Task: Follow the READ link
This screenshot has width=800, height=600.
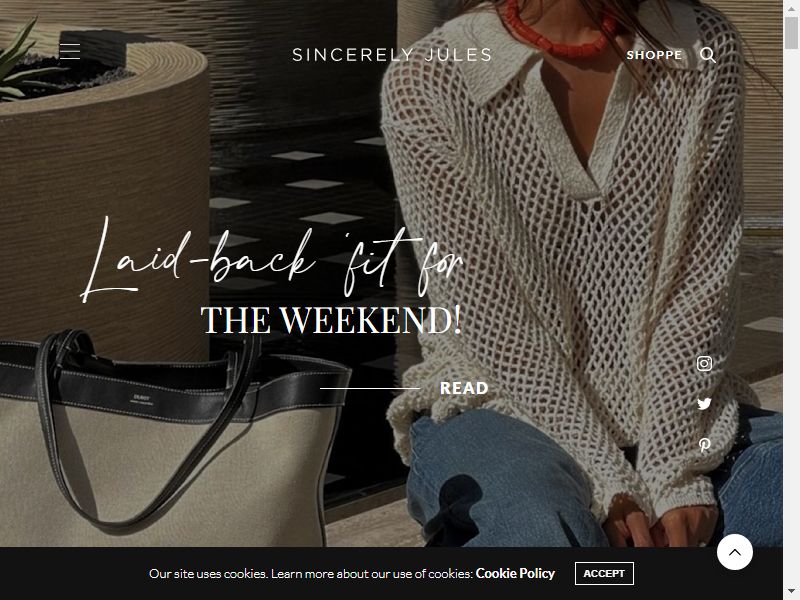Action: tap(464, 388)
